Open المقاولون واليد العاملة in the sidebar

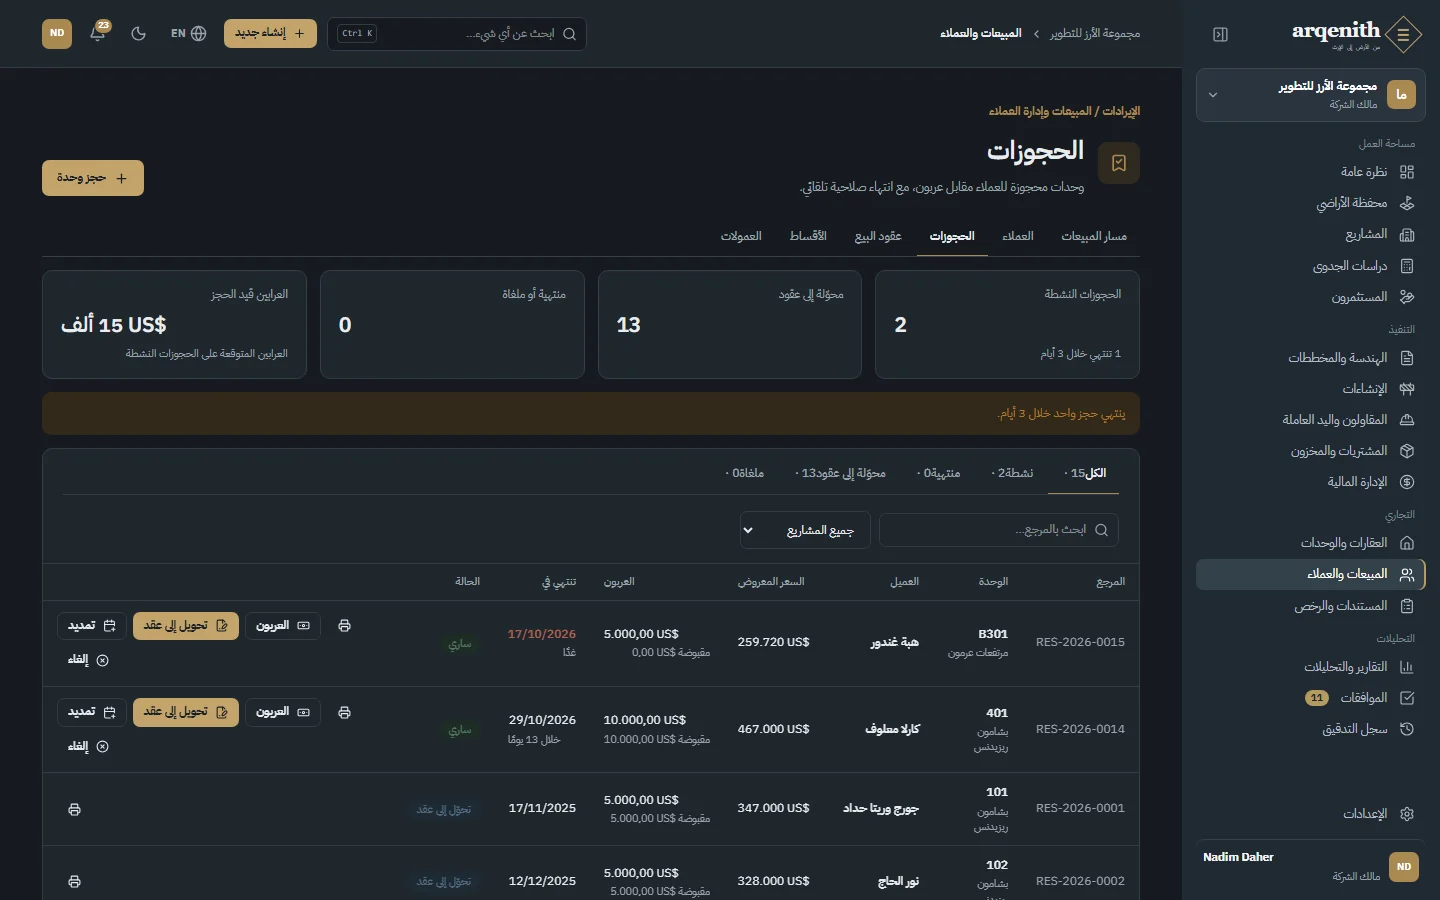click(x=1311, y=420)
